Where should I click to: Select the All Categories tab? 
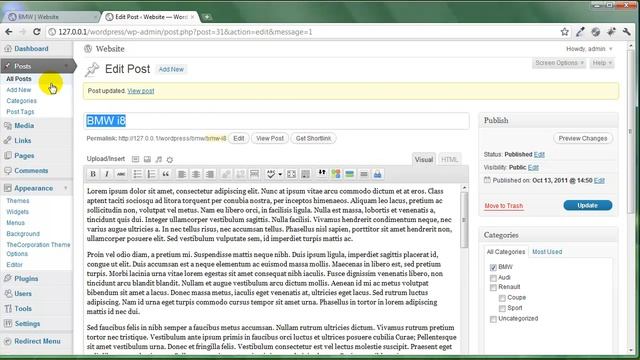click(x=506, y=252)
